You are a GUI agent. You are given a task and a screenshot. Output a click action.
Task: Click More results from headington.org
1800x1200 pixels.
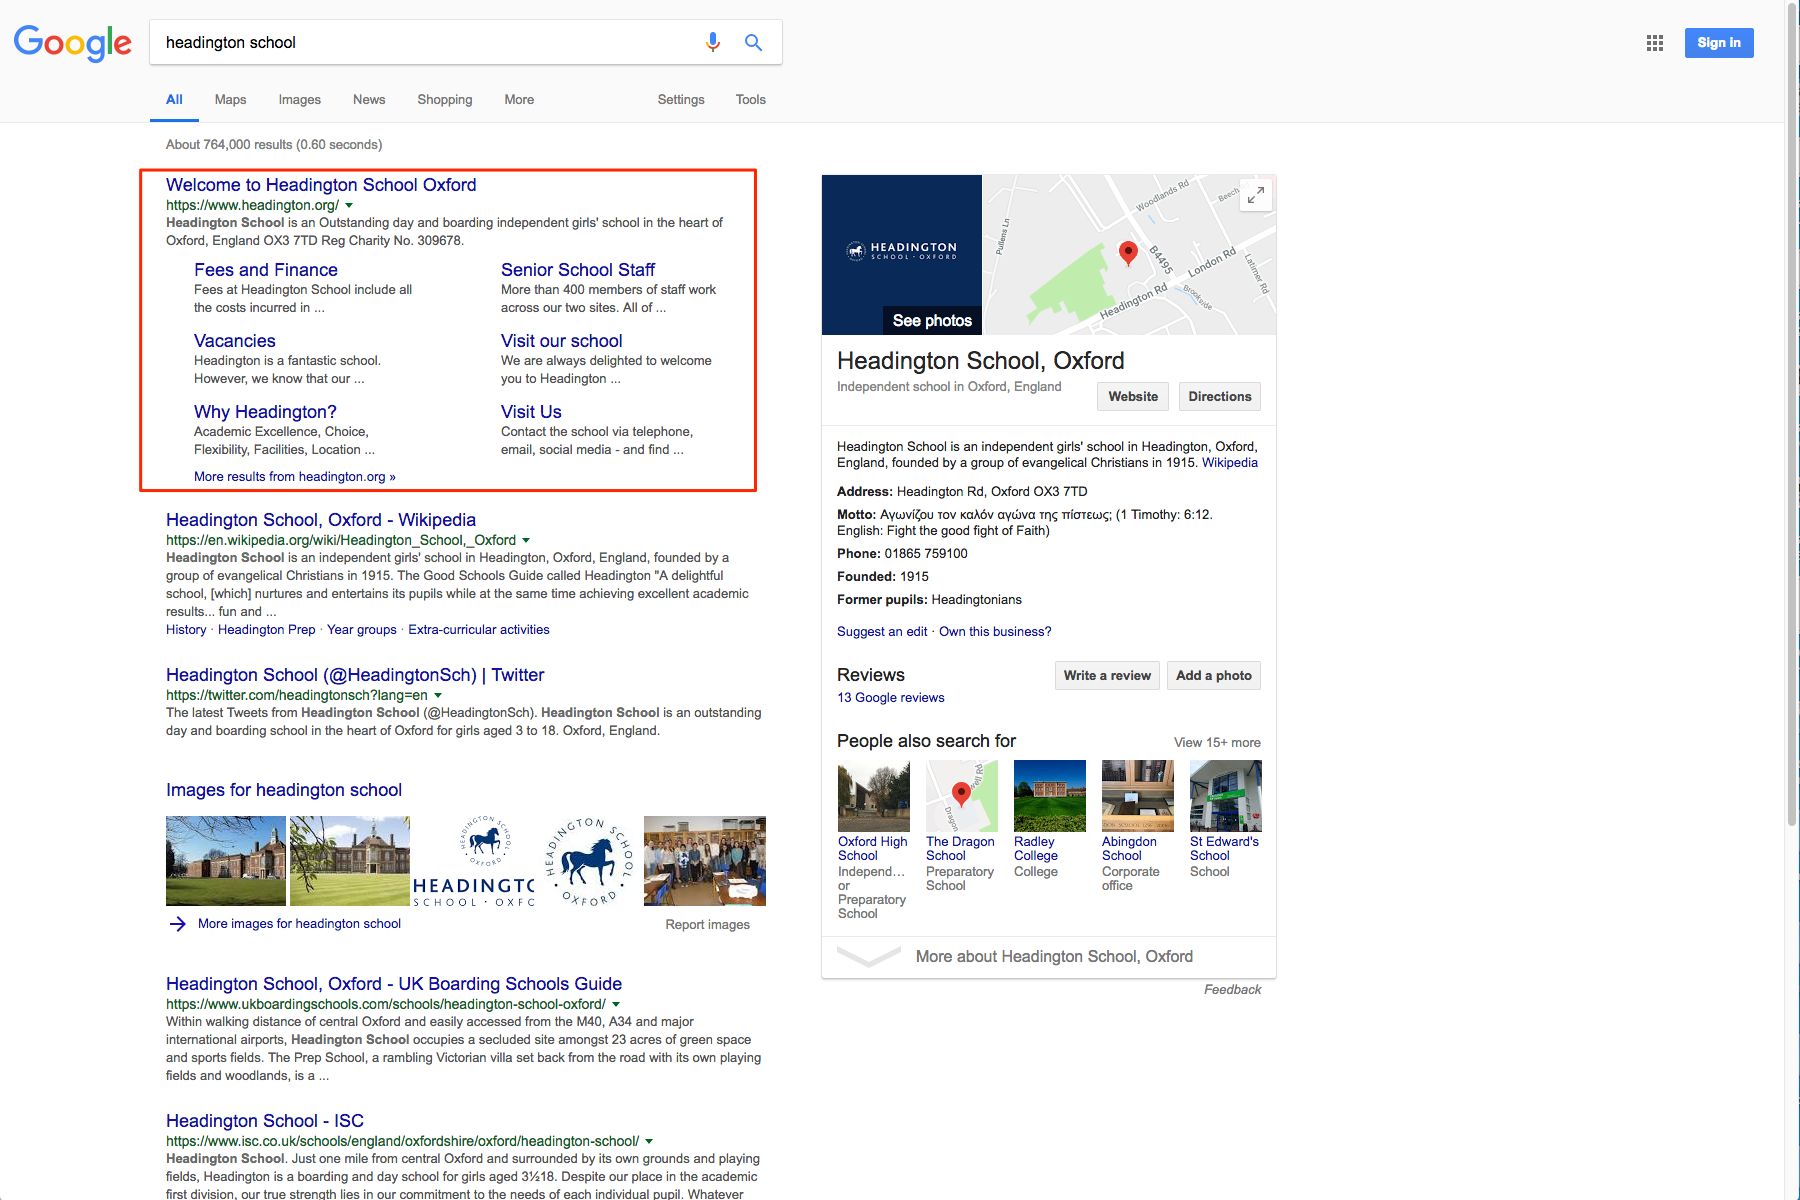(295, 477)
